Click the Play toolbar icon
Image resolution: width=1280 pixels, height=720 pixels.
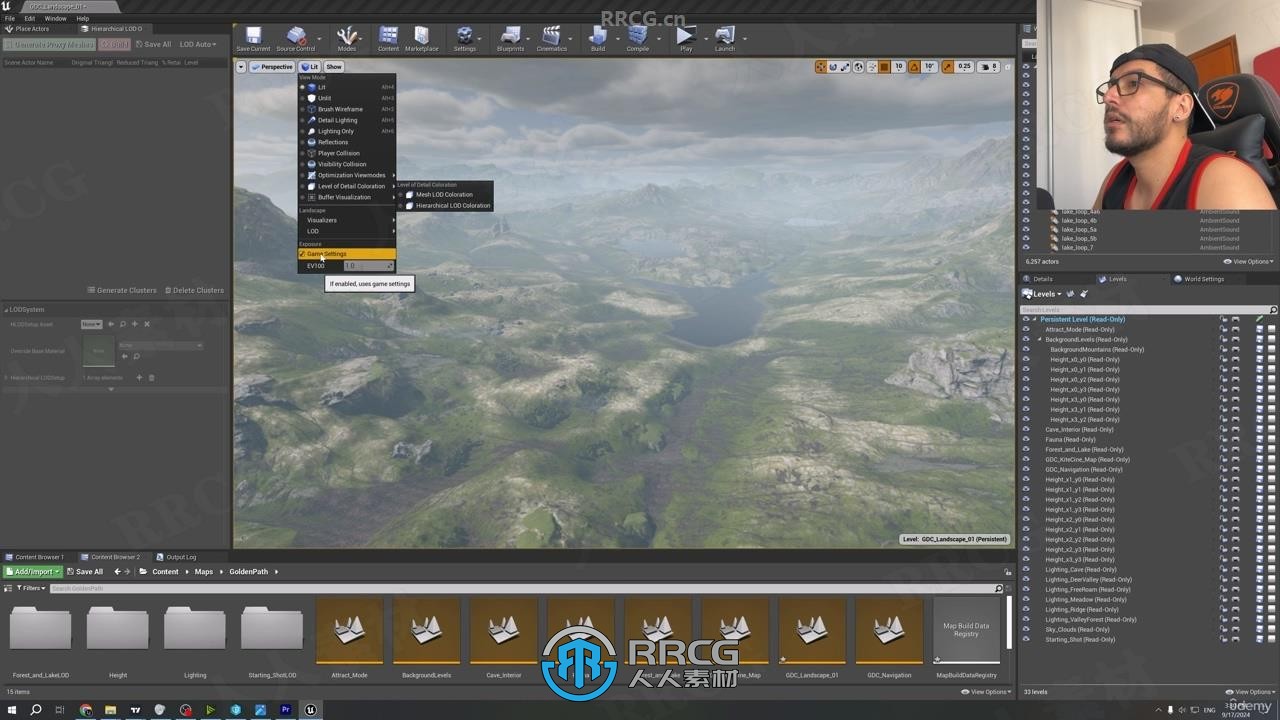(685, 38)
